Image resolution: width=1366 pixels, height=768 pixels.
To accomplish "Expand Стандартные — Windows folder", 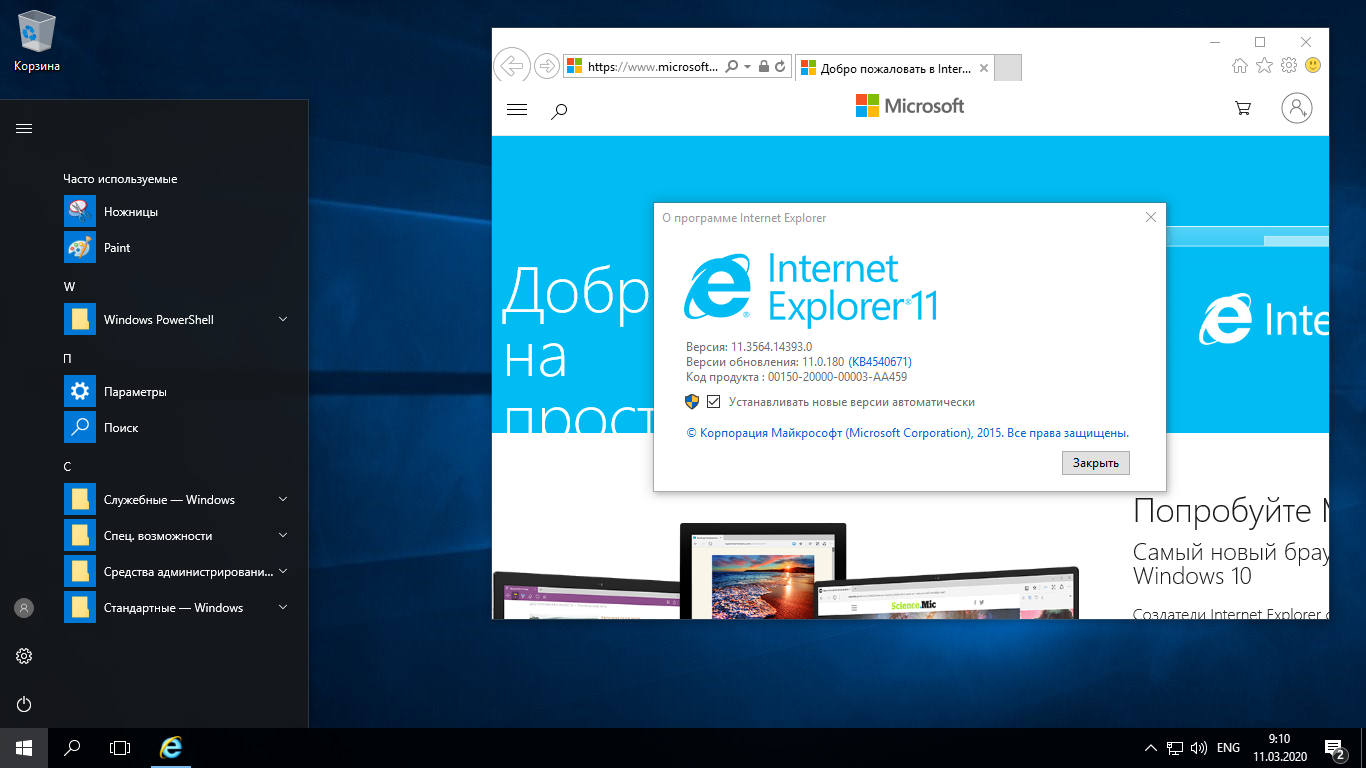I will tap(283, 608).
